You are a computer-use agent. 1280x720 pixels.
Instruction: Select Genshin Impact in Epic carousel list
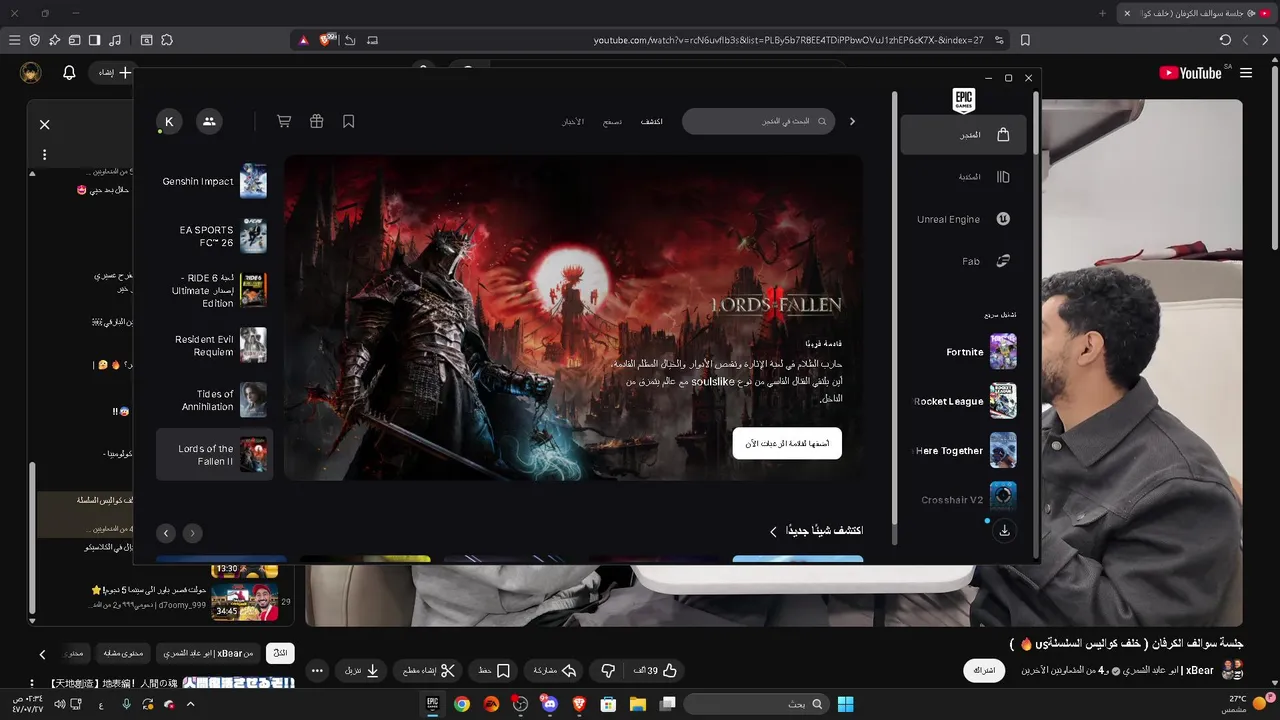pyautogui.click(x=214, y=181)
